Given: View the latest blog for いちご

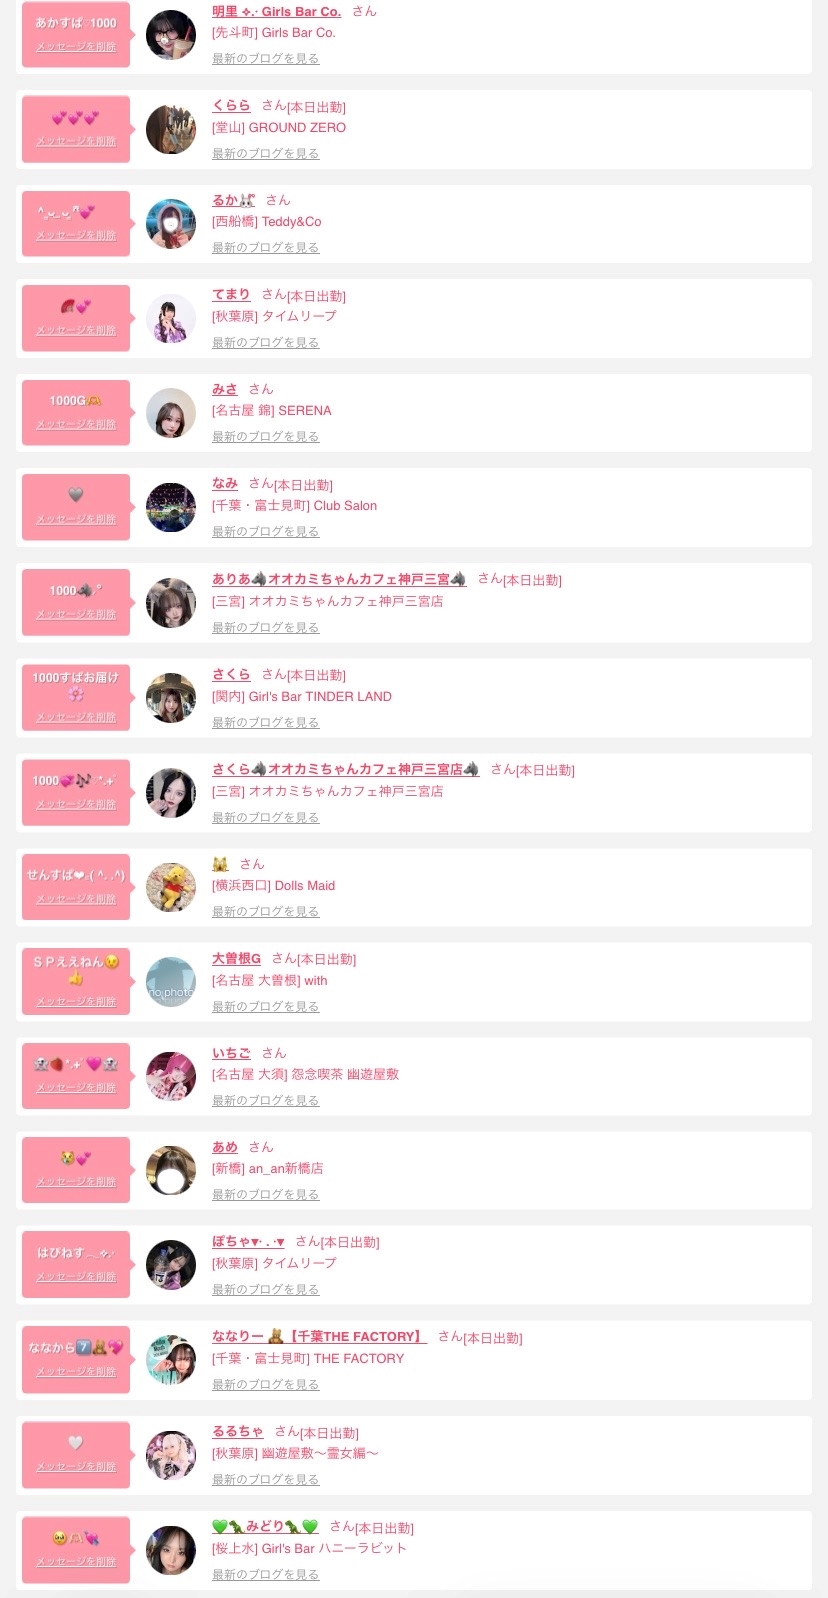Looking at the screenshot, I should coord(265,1101).
